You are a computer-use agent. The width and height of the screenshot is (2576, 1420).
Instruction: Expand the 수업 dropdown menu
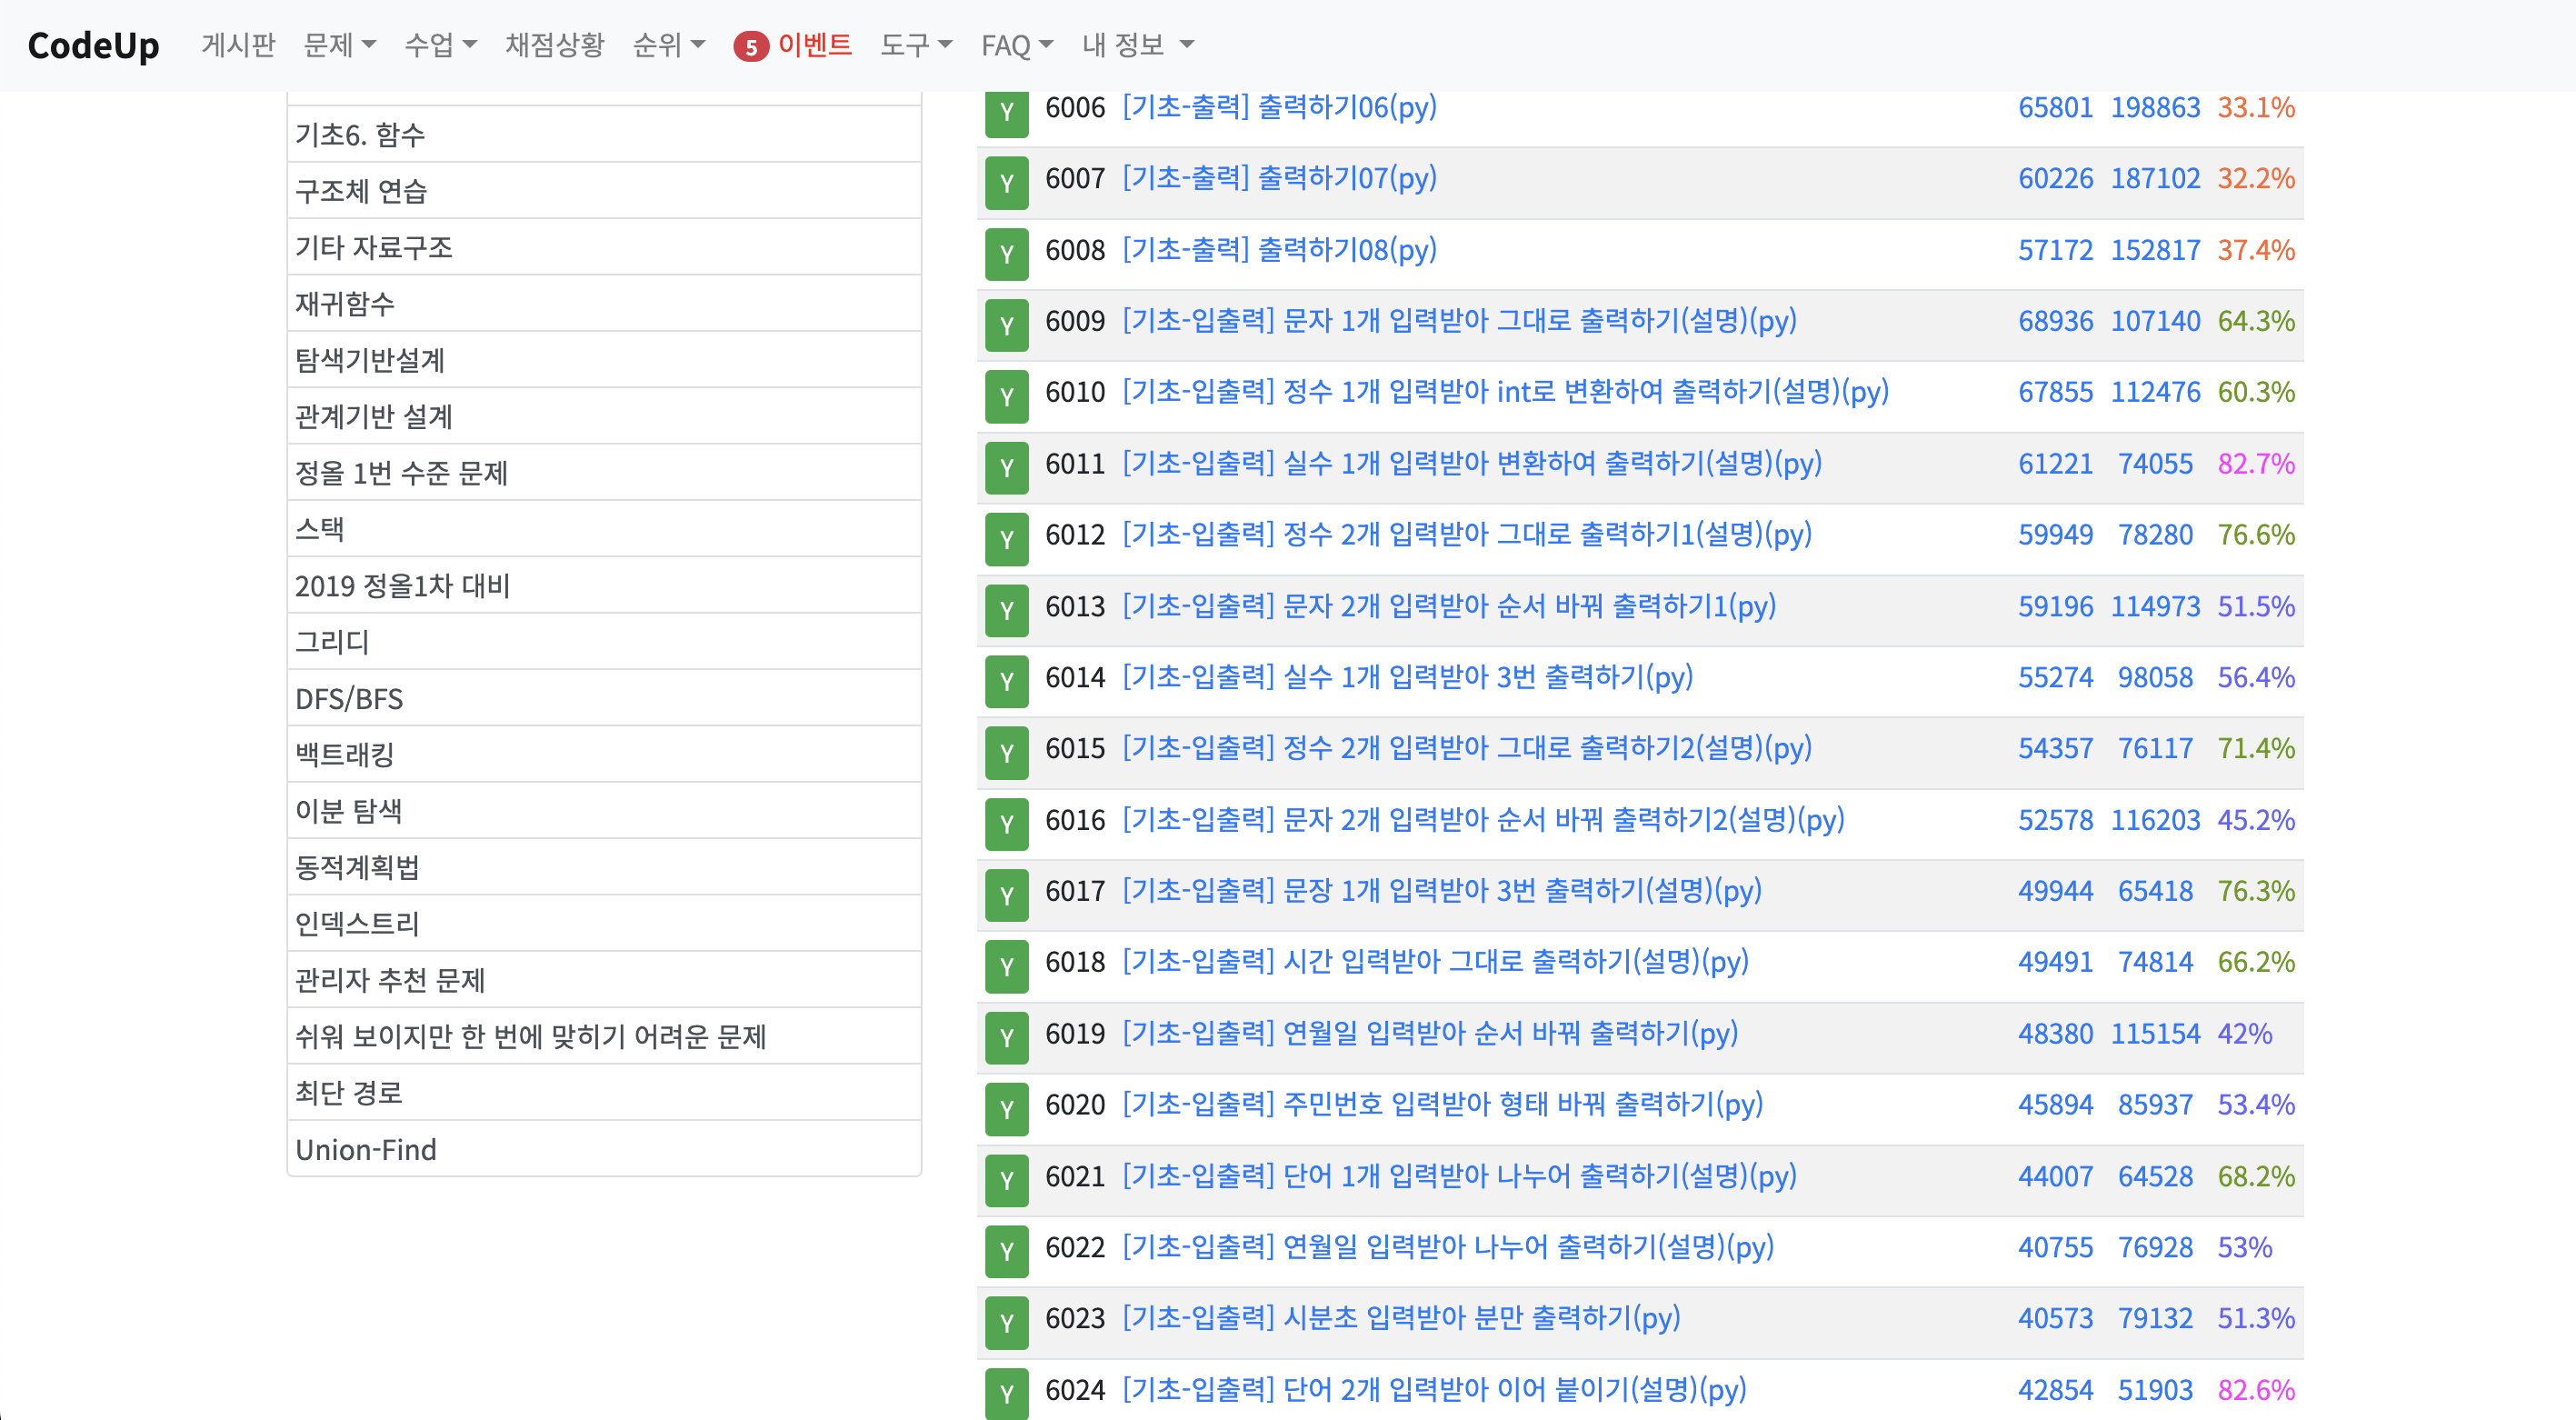pos(441,45)
